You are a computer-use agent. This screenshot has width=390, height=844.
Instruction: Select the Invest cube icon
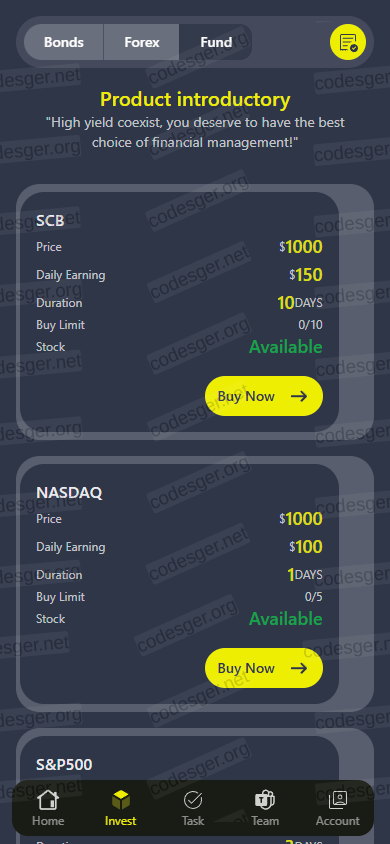[x=120, y=800]
